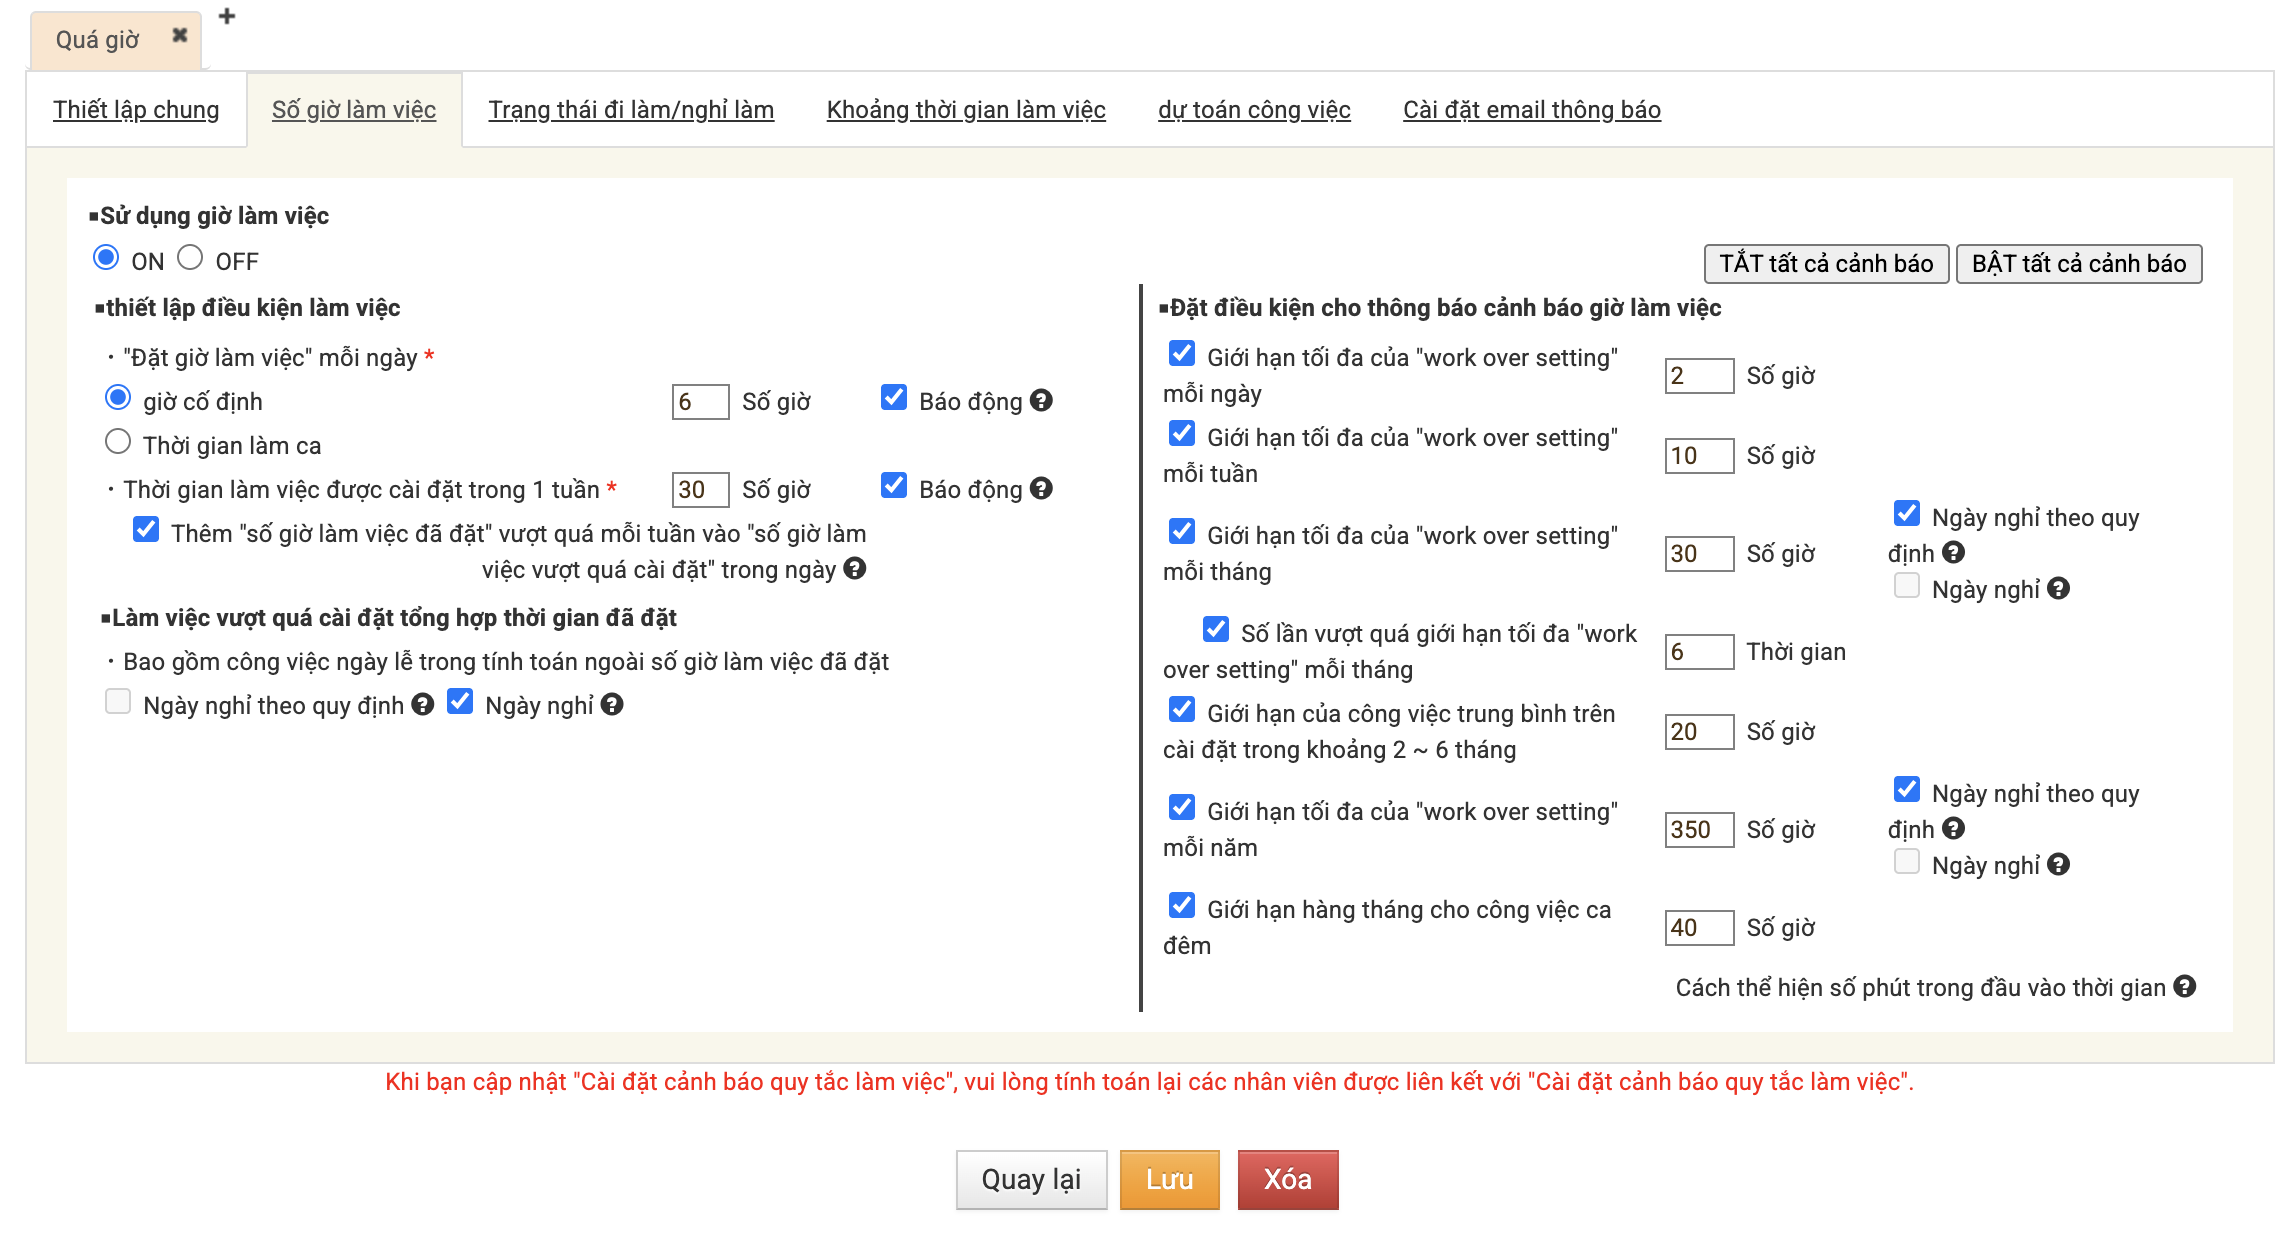Click help icon by monthly-row Ngày nghỉ checkbox
Viewport: 2278px width, 1236px height.
(2058, 589)
